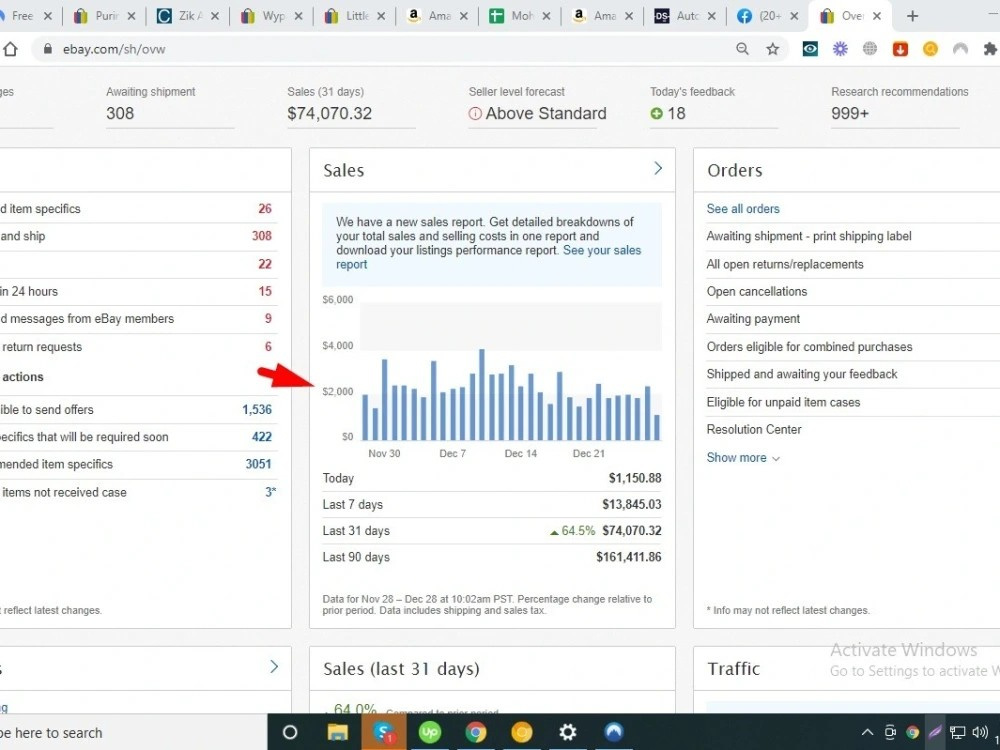Screen dimensions: 1000x750
Task: Open Windows Settings gear on the taskbar
Action: point(568,732)
